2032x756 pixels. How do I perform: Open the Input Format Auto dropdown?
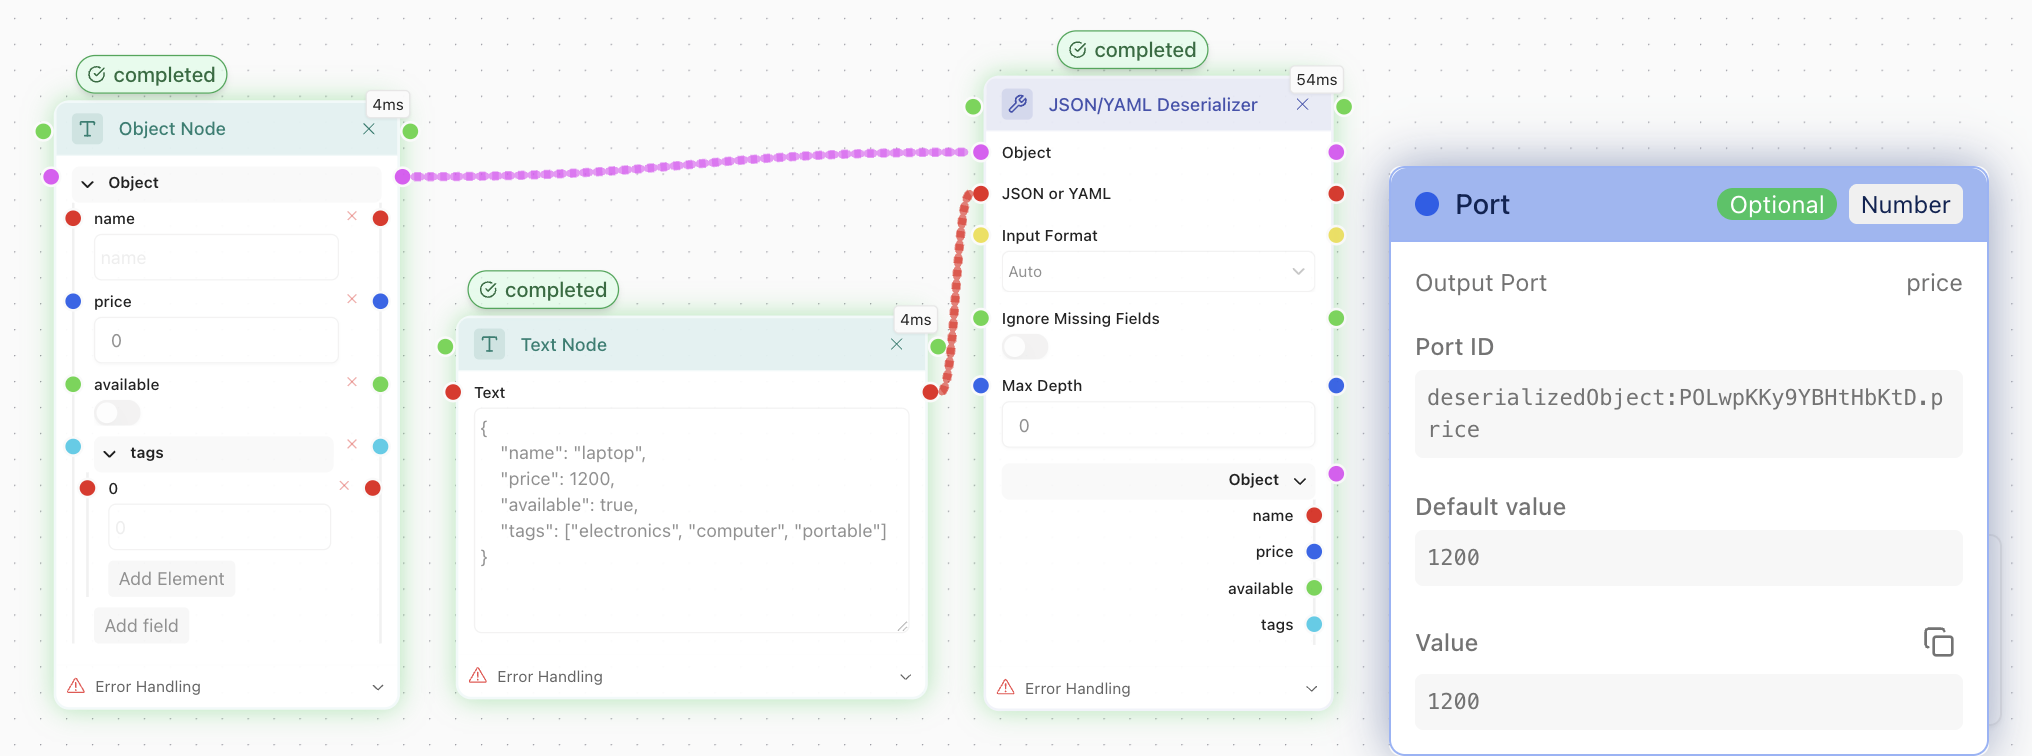pos(1157,272)
